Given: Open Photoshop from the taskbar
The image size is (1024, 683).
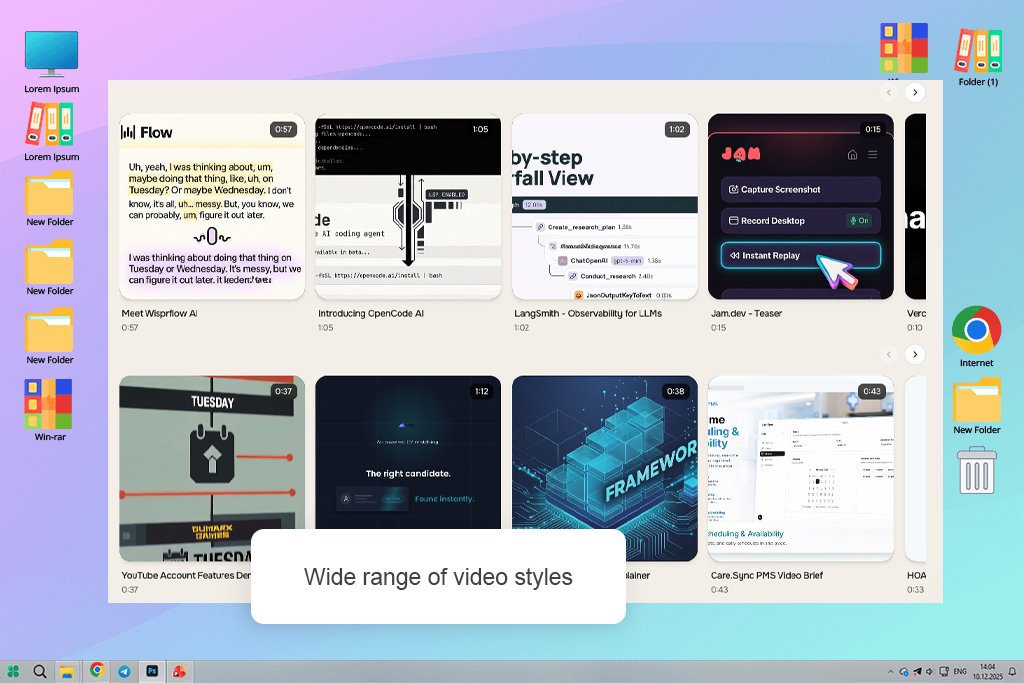Looking at the screenshot, I should tap(152, 671).
